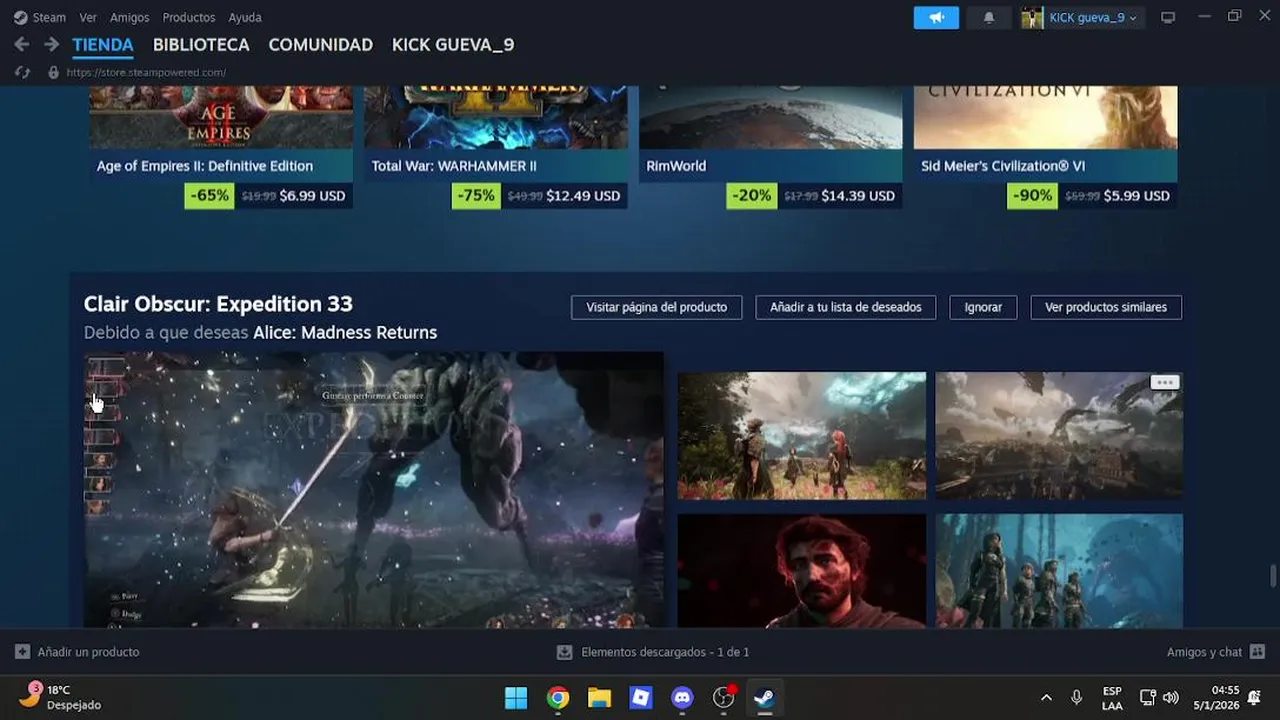Open Elementos descargados - 1 de 1
The height and width of the screenshot is (720, 1280).
tap(665, 652)
